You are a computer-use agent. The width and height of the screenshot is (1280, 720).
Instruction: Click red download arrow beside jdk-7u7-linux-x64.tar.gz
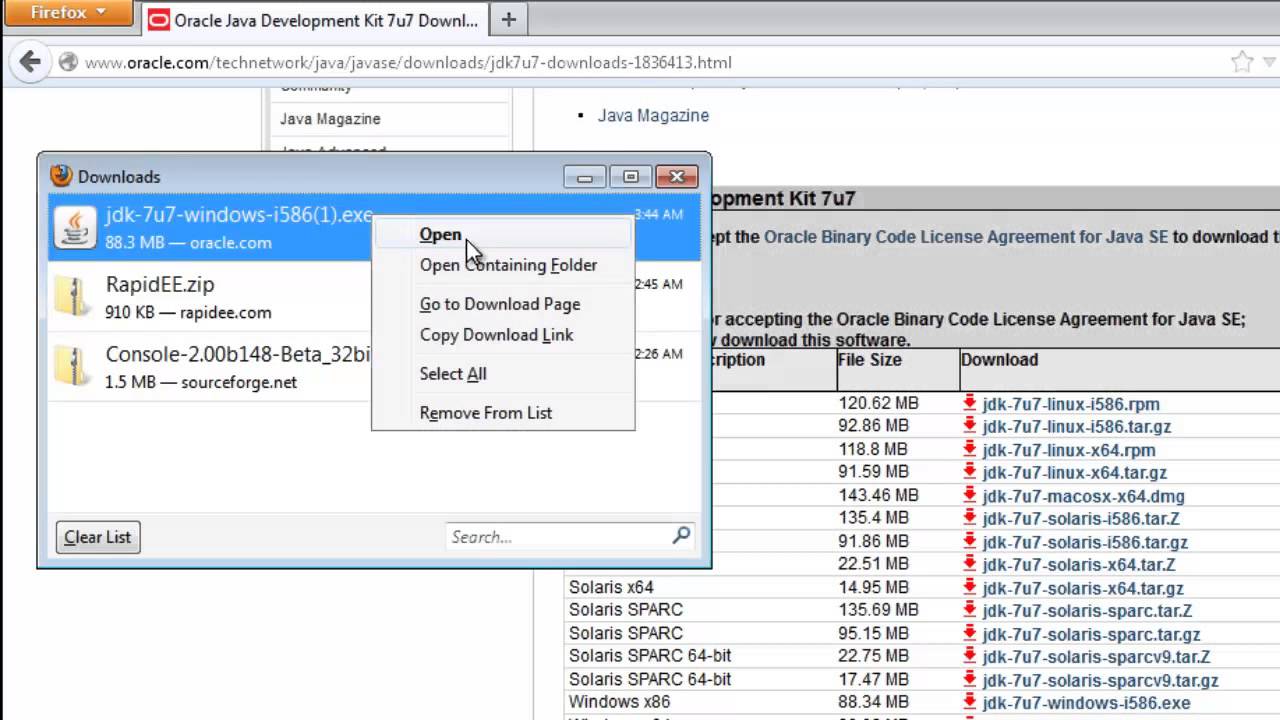click(969, 472)
